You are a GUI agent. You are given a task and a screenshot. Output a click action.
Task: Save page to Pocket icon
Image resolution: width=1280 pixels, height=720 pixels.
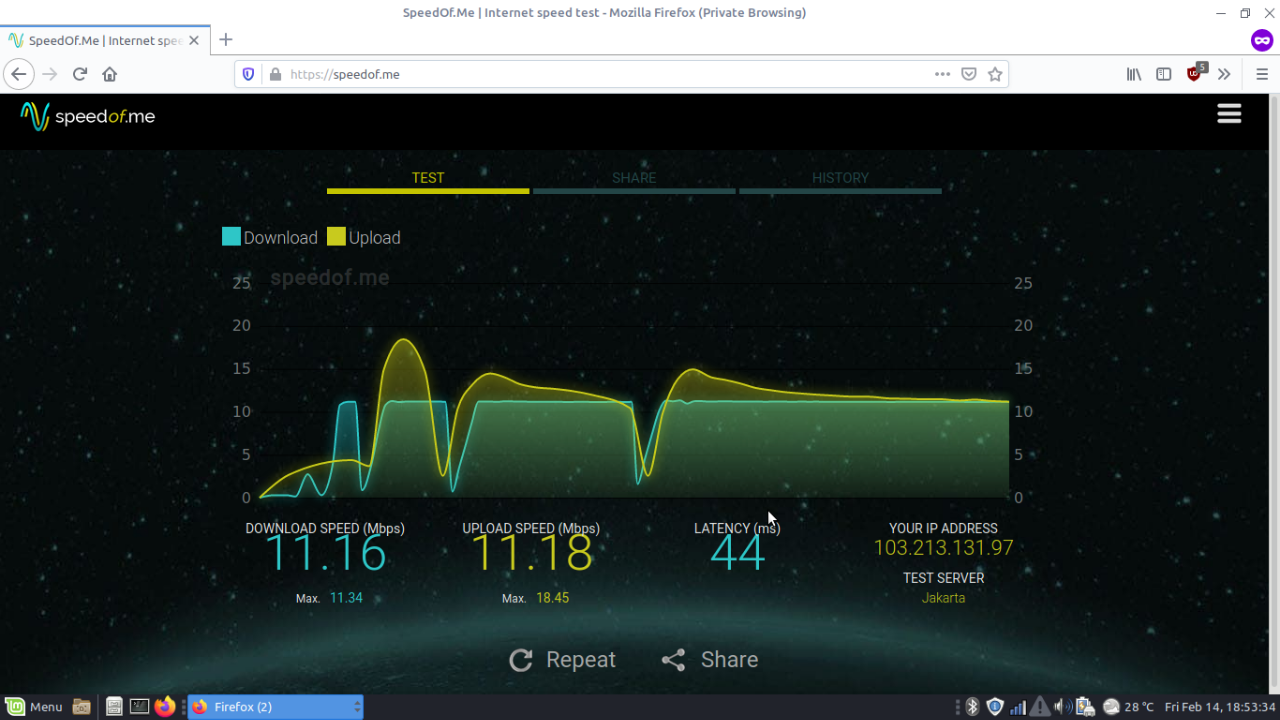click(968, 74)
